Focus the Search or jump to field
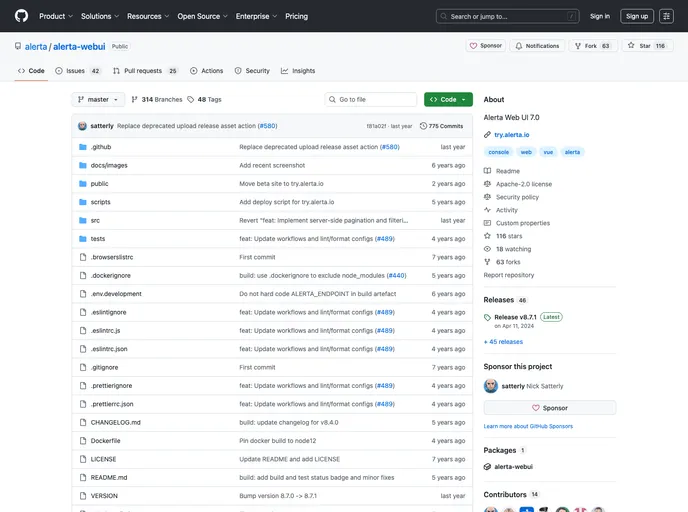The height and width of the screenshot is (512, 688). (x=507, y=16)
